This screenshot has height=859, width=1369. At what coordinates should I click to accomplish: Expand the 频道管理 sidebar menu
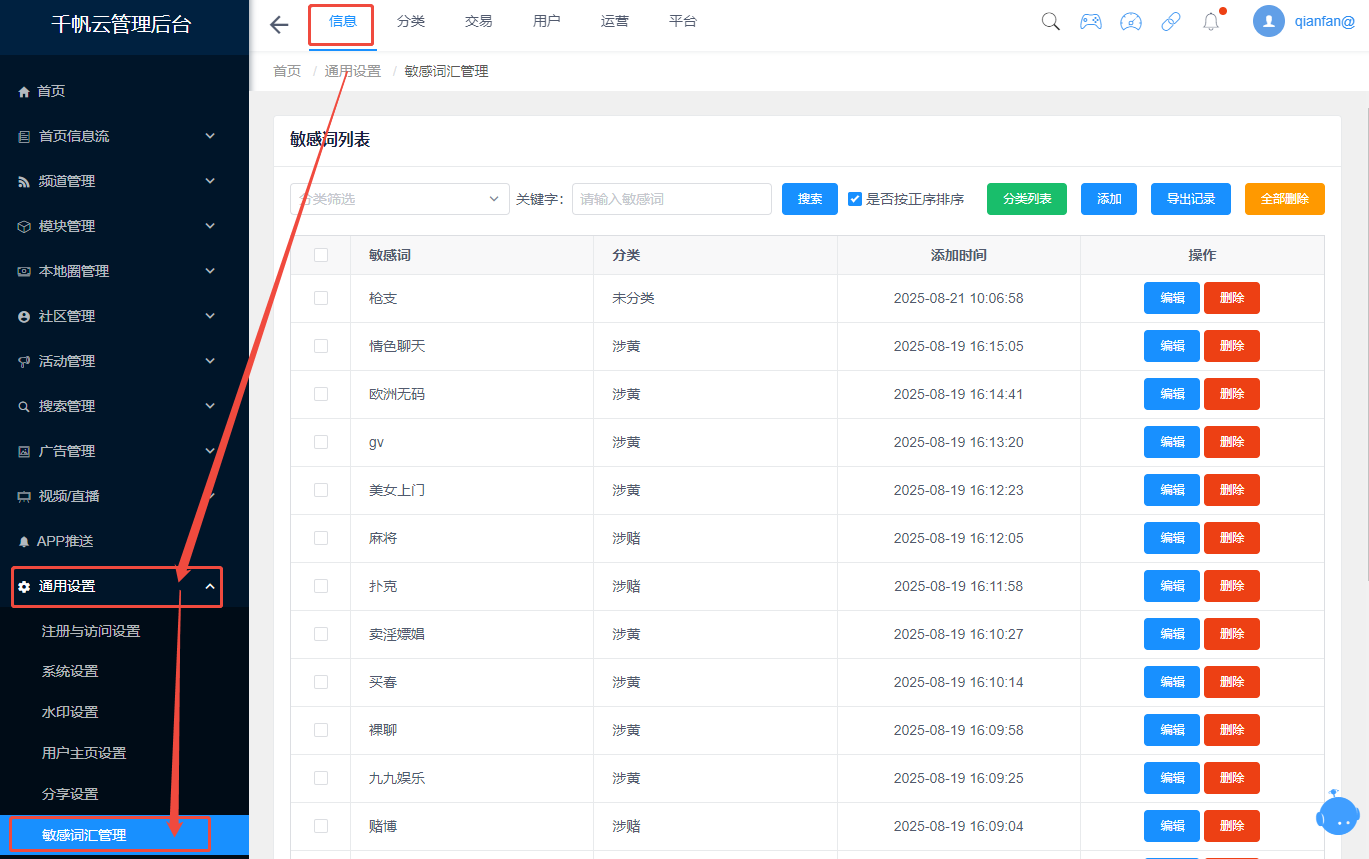pos(124,181)
